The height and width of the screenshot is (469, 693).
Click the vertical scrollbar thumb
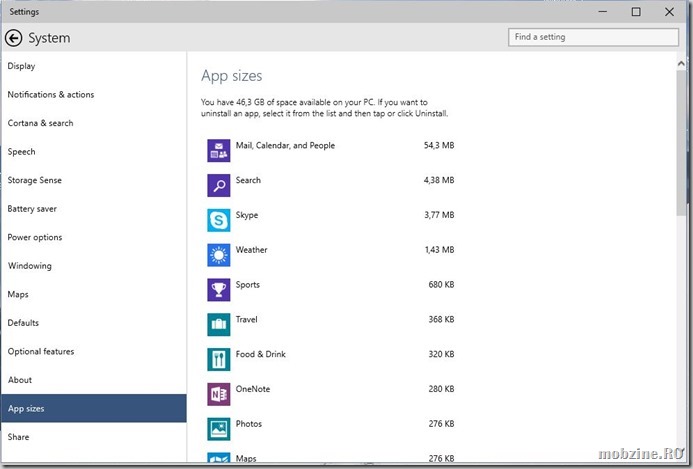tap(681, 143)
